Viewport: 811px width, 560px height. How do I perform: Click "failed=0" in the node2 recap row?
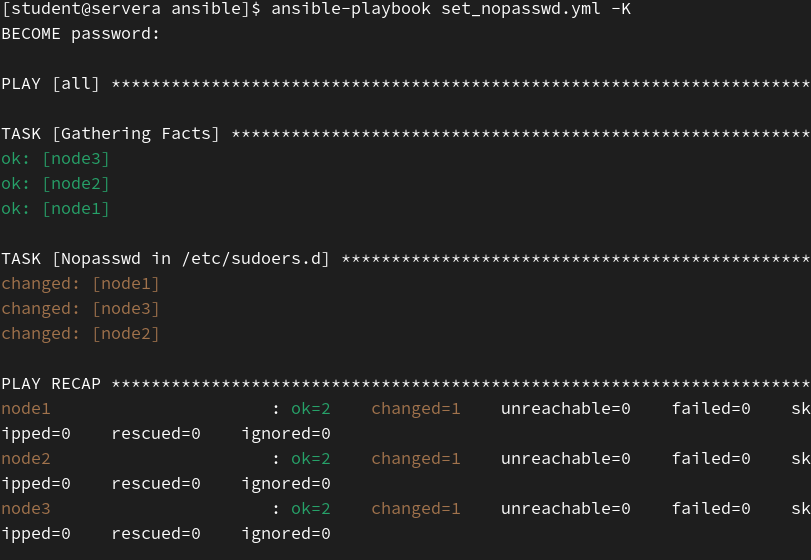pos(711,459)
